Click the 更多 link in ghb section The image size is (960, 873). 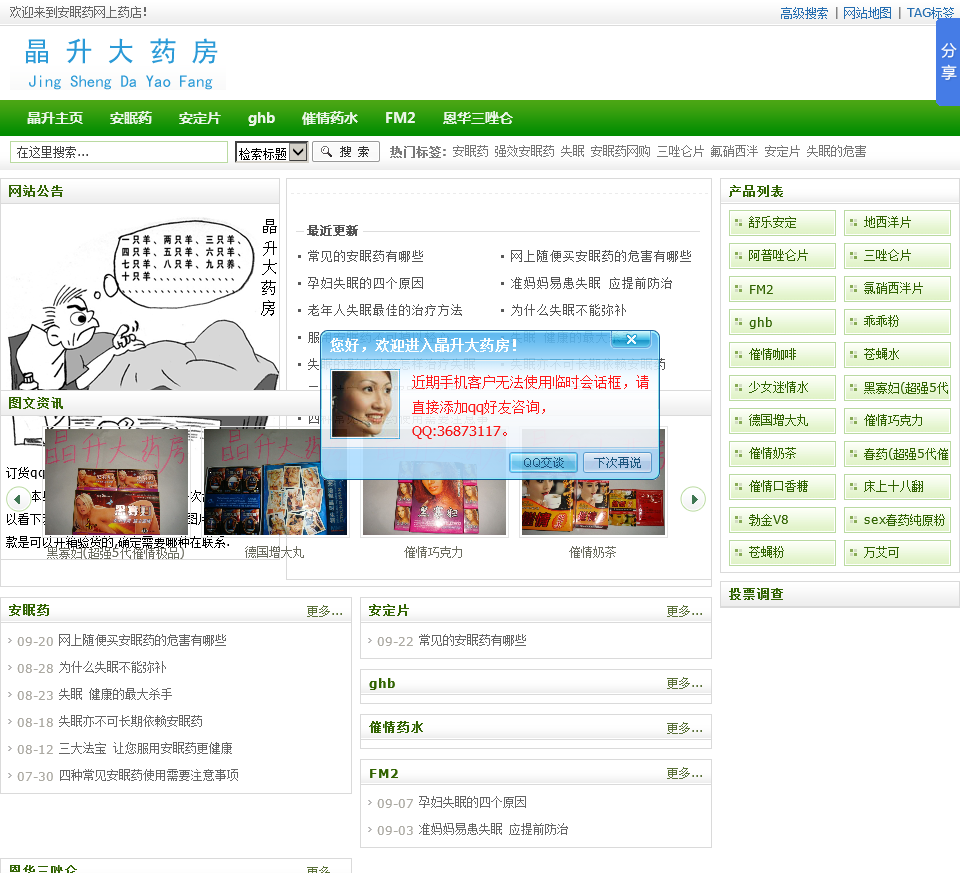click(x=684, y=683)
